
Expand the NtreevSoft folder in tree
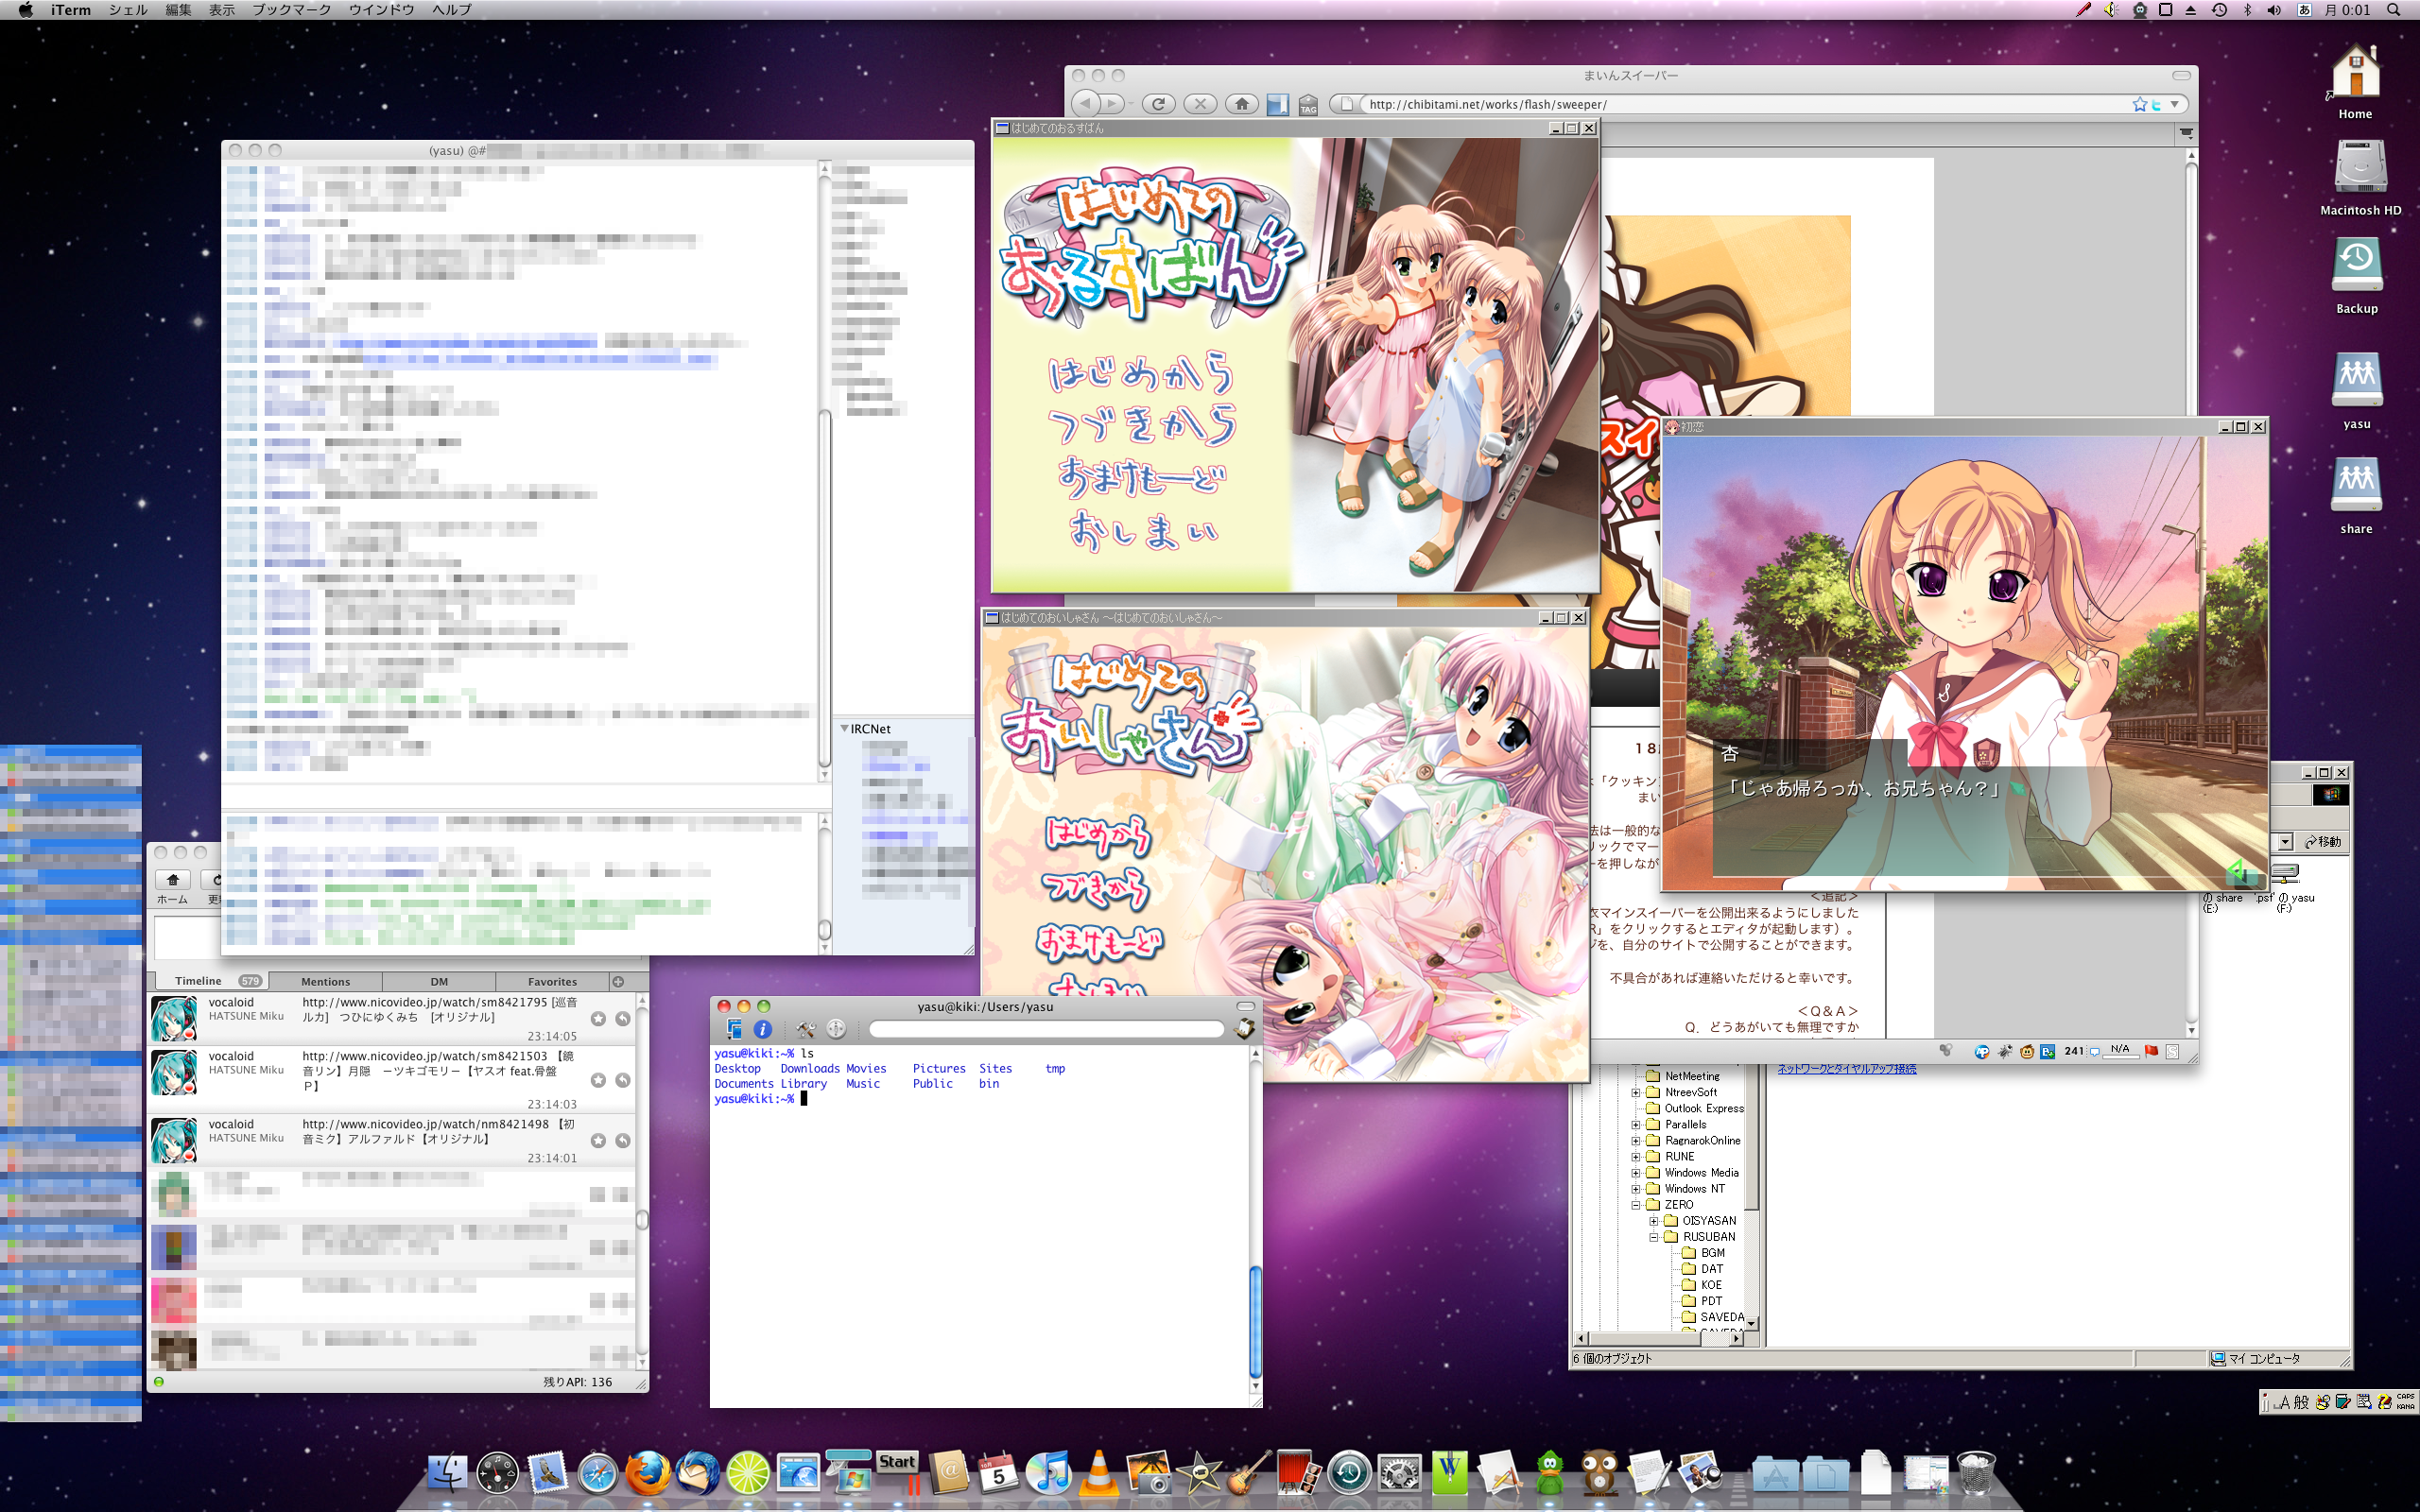(1636, 1092)
